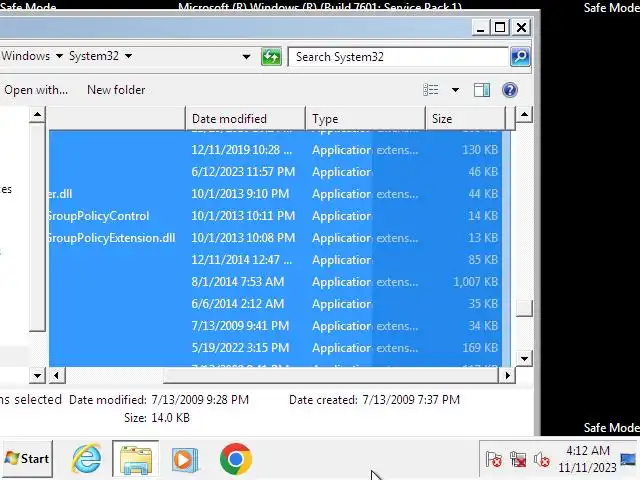
Task: Select the row dated 6/6/2014 2:12 AM
Action: pyautogui.click(x=276, y=304)
